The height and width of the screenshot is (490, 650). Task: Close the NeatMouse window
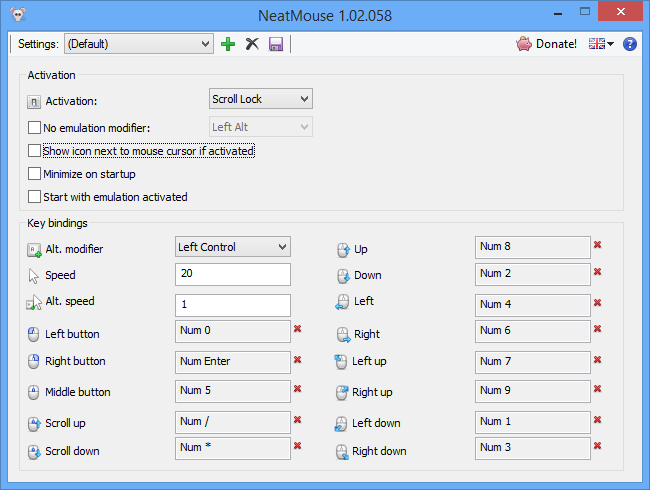coord(620,11)
